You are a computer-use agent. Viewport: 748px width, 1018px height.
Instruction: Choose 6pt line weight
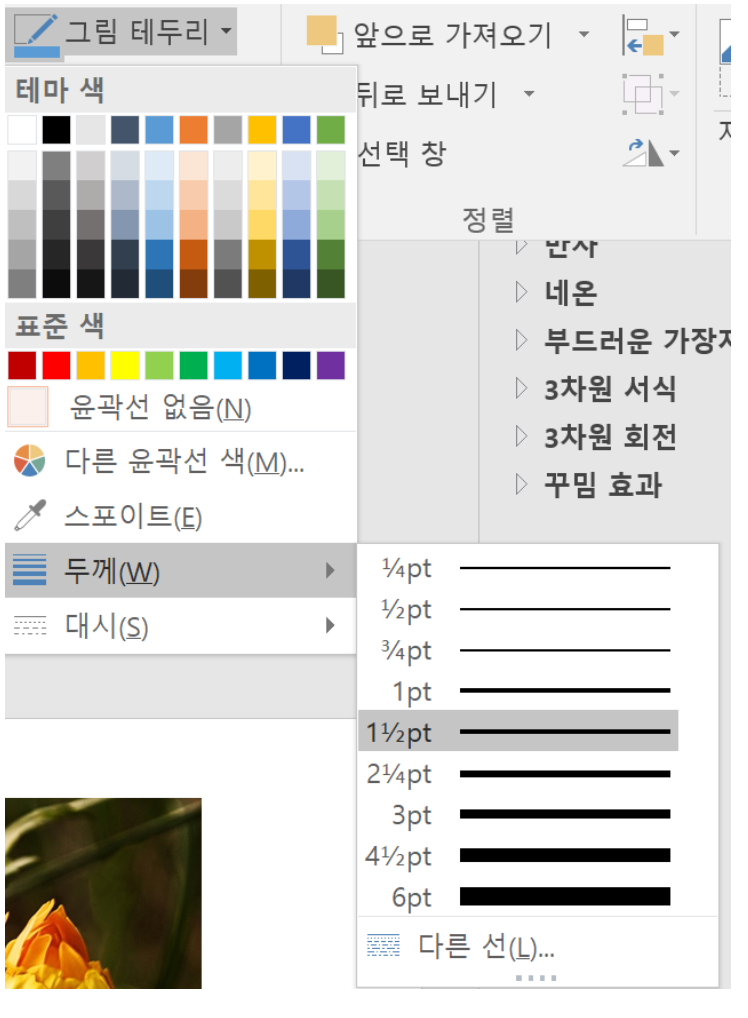(518, 897)
